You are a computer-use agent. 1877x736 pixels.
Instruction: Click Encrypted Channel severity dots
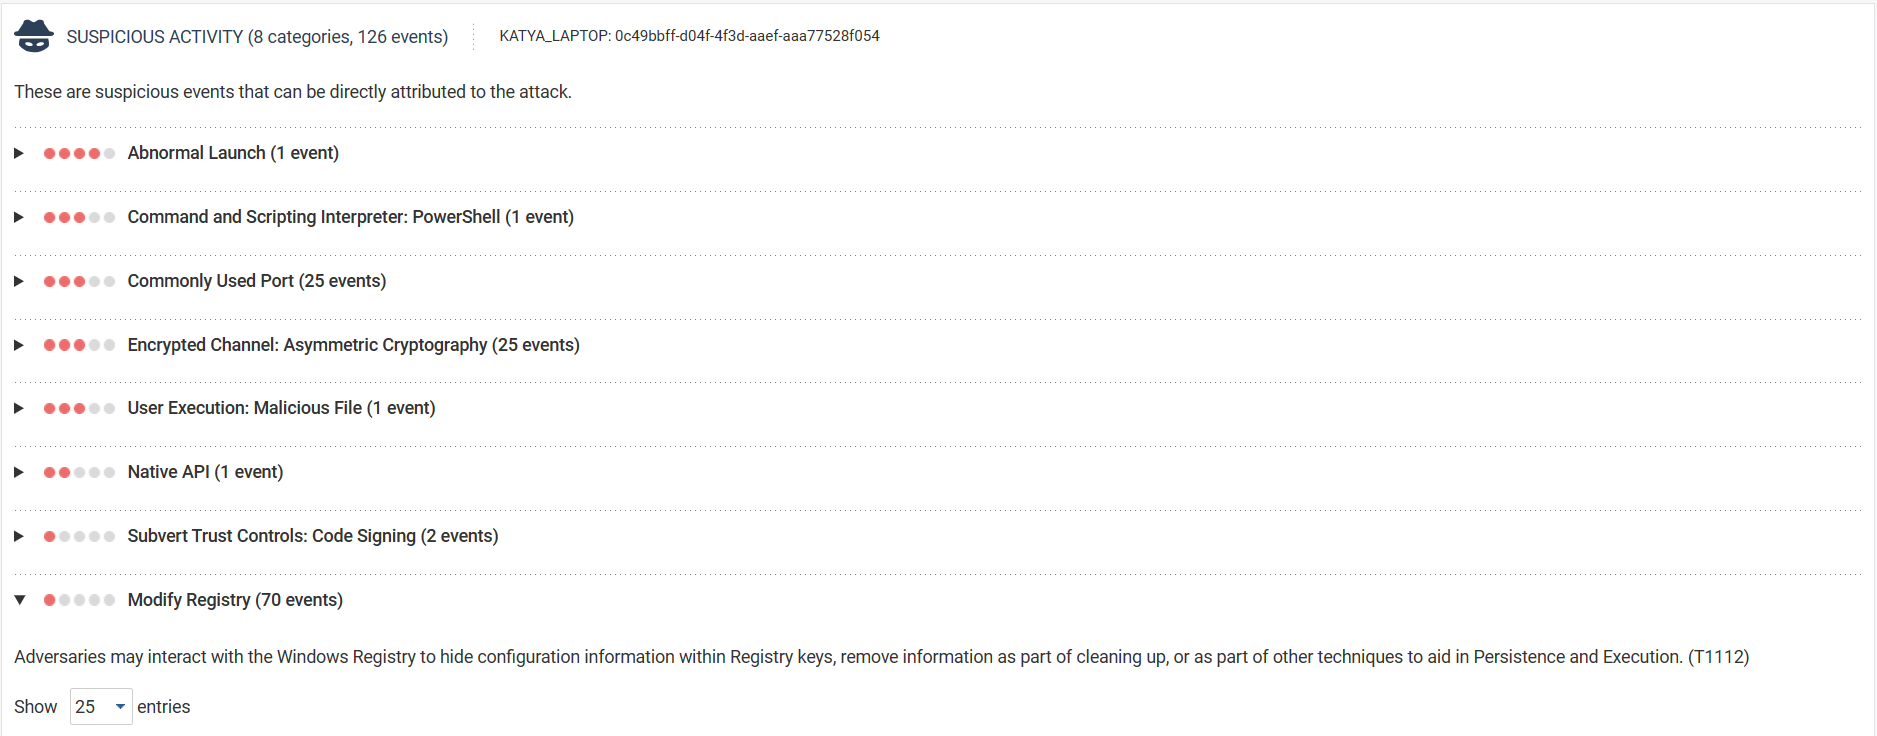click(x=79, y=345)
